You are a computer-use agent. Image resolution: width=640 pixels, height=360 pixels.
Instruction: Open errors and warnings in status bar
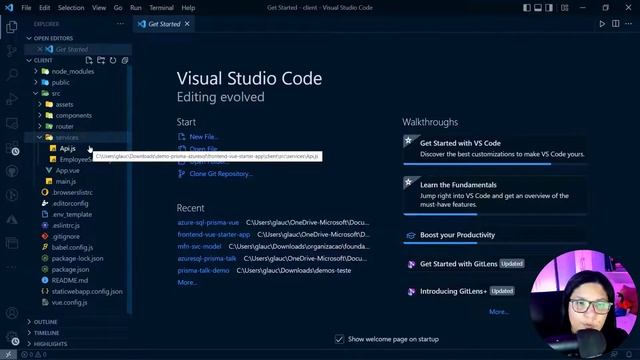tap(33, 355)
